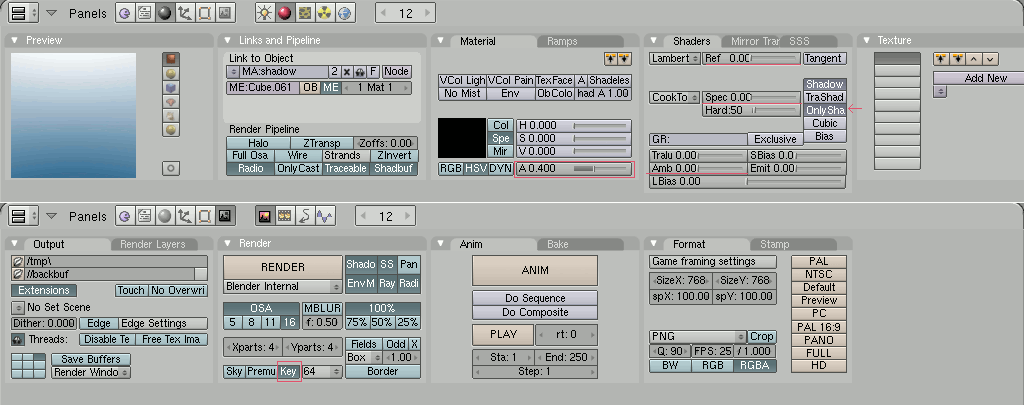
Task: Open PNG file format dropdown
Action: 697,336
